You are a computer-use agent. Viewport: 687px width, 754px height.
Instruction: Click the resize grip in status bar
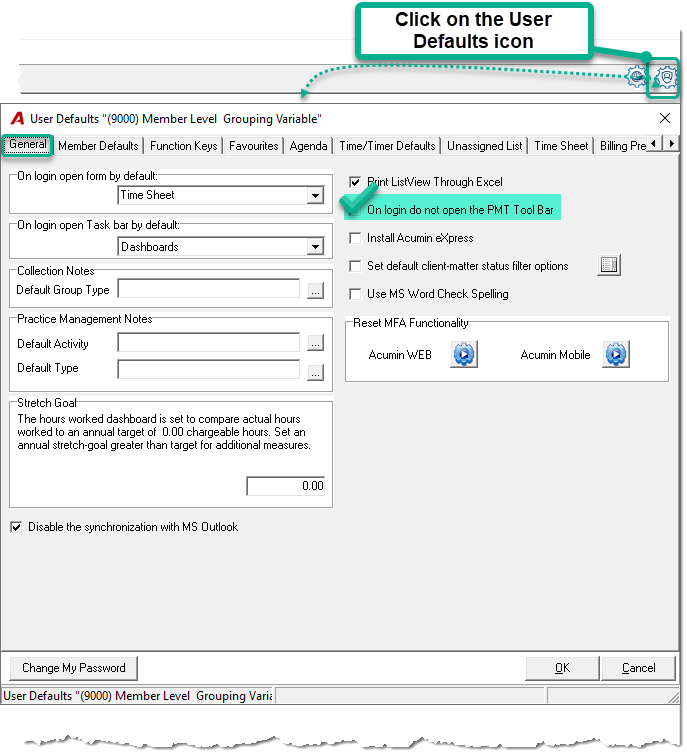pos(673,697)
